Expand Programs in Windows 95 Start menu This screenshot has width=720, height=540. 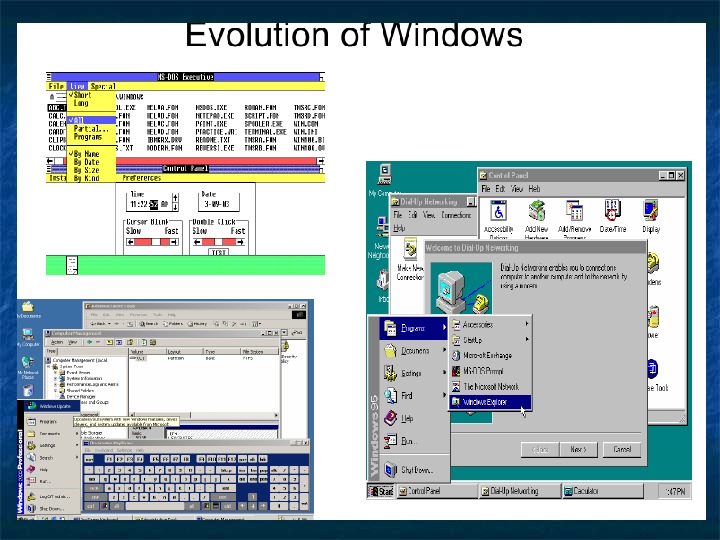coord(414,328)
